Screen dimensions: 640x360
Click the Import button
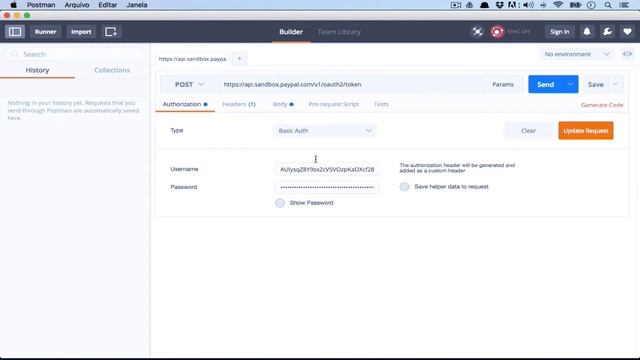point(81,31)
